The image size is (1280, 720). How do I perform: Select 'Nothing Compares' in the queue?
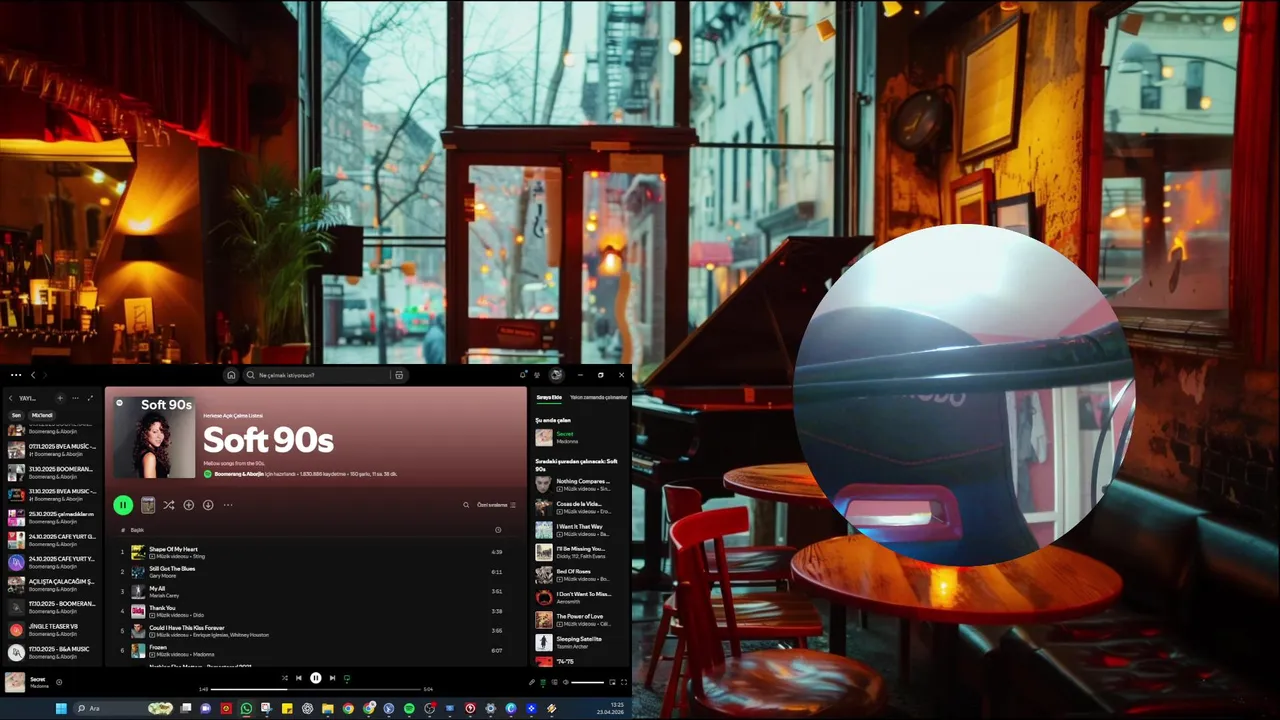pos(580,485)
